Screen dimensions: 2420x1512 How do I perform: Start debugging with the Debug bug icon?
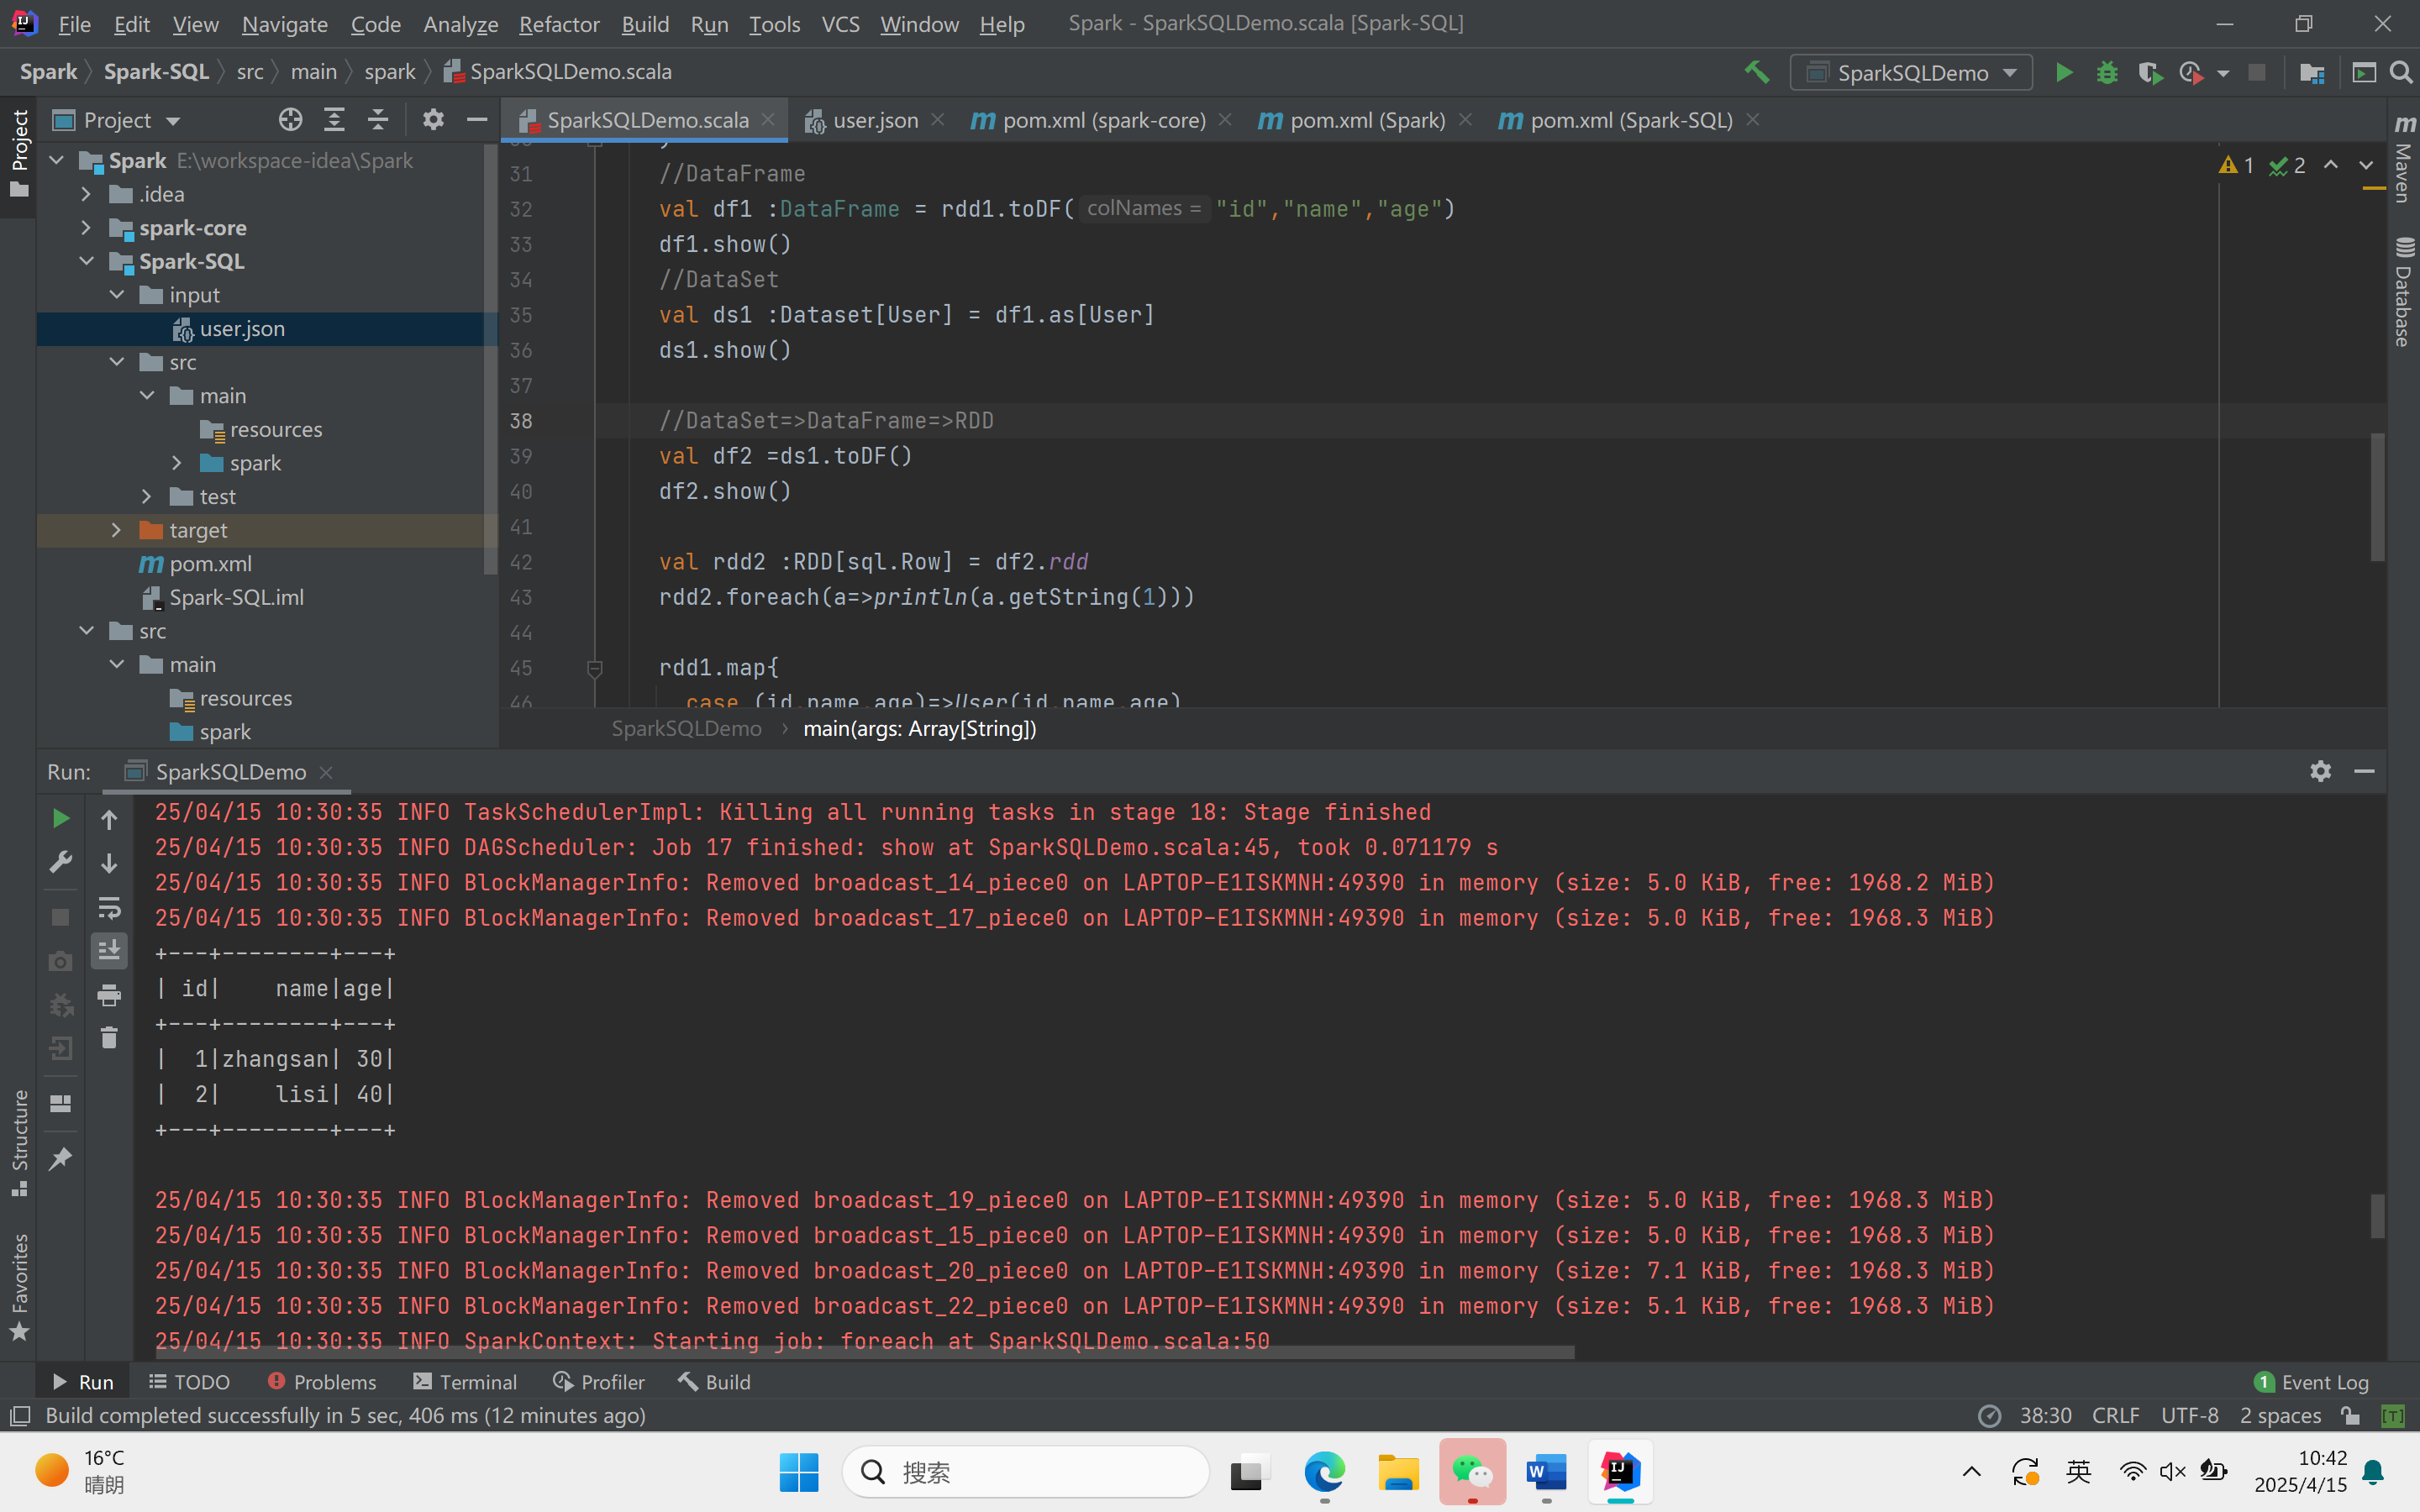tap(2106, 73)
